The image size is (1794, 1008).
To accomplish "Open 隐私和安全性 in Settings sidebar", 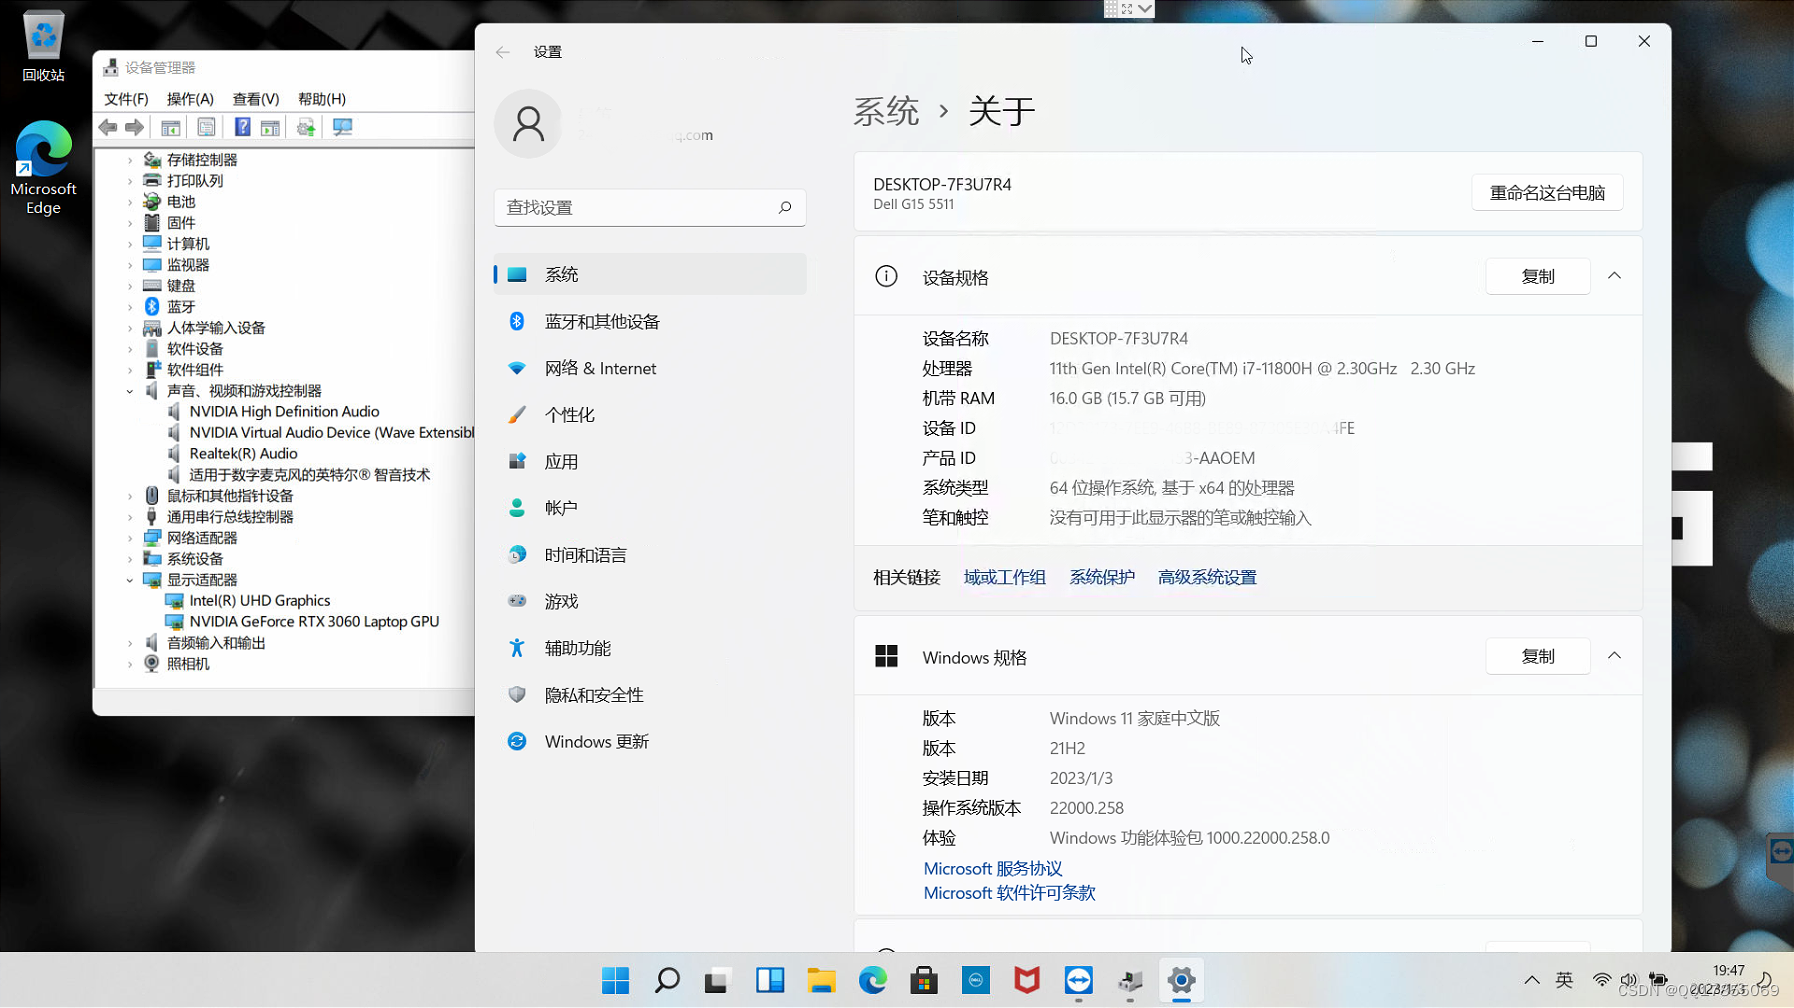I will point(650,694).
